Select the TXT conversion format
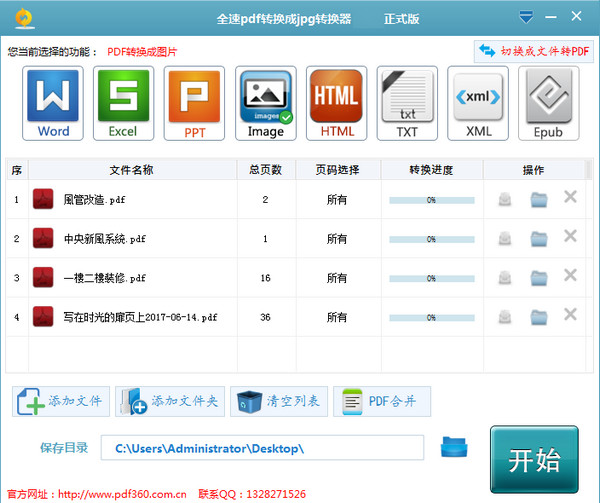 point(407,103)
